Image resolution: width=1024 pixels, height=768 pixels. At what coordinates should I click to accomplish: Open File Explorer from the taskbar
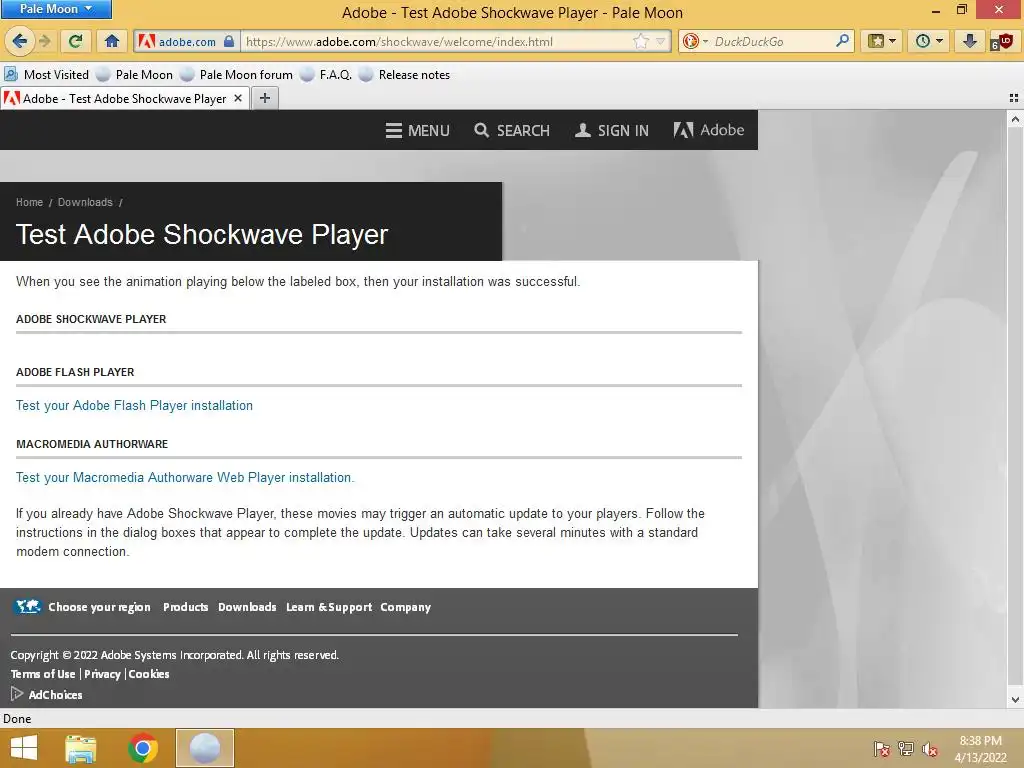pyautogui.click(x=81, y=748)
